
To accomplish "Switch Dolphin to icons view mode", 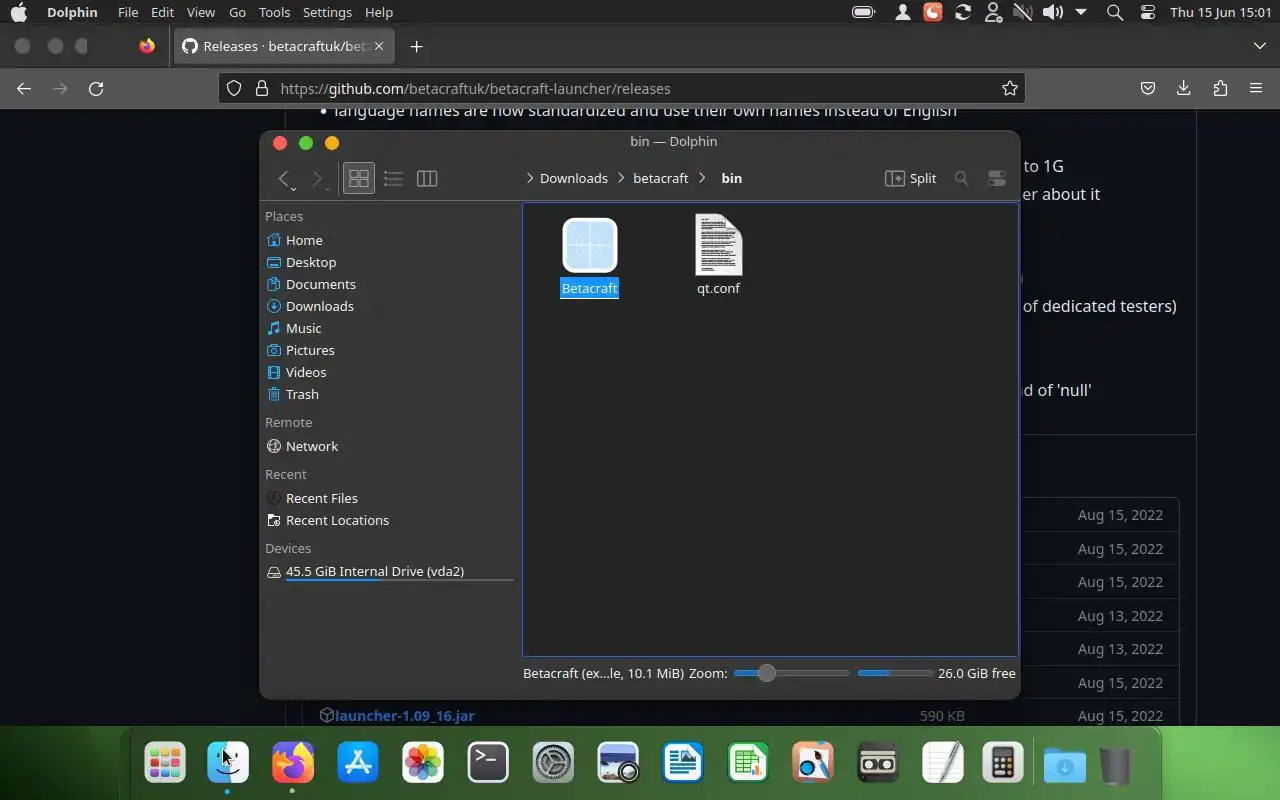I will tap(359, 178).
